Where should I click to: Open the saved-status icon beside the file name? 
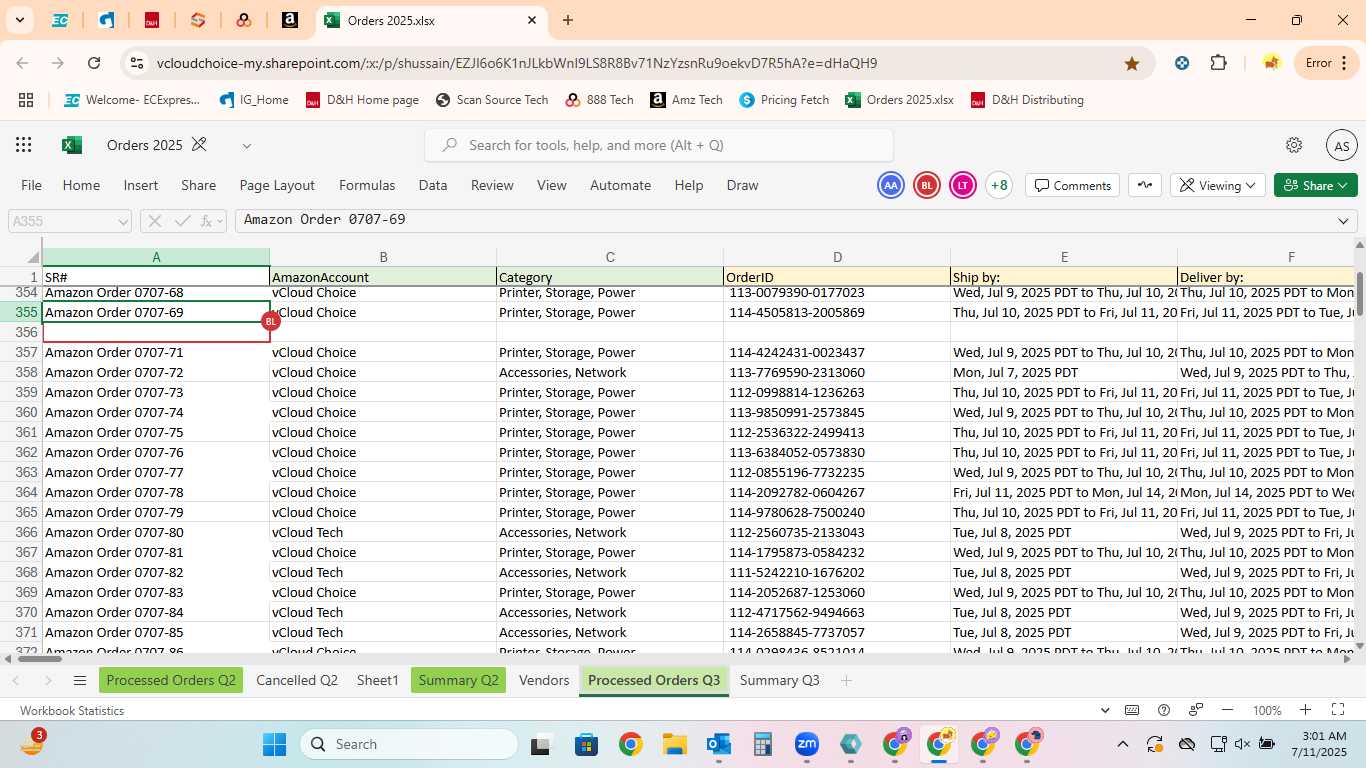[x=199, y=145]
